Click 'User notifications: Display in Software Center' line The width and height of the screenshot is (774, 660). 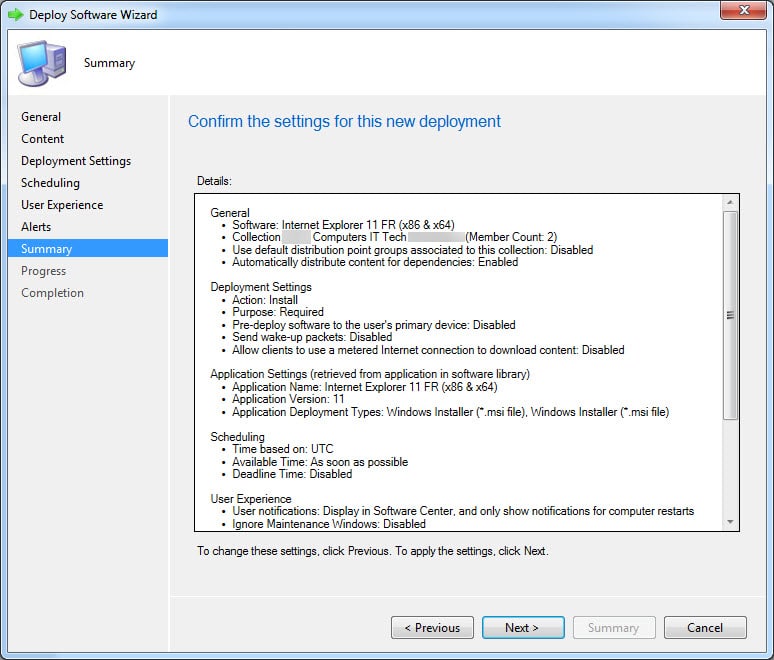(464, 511)
